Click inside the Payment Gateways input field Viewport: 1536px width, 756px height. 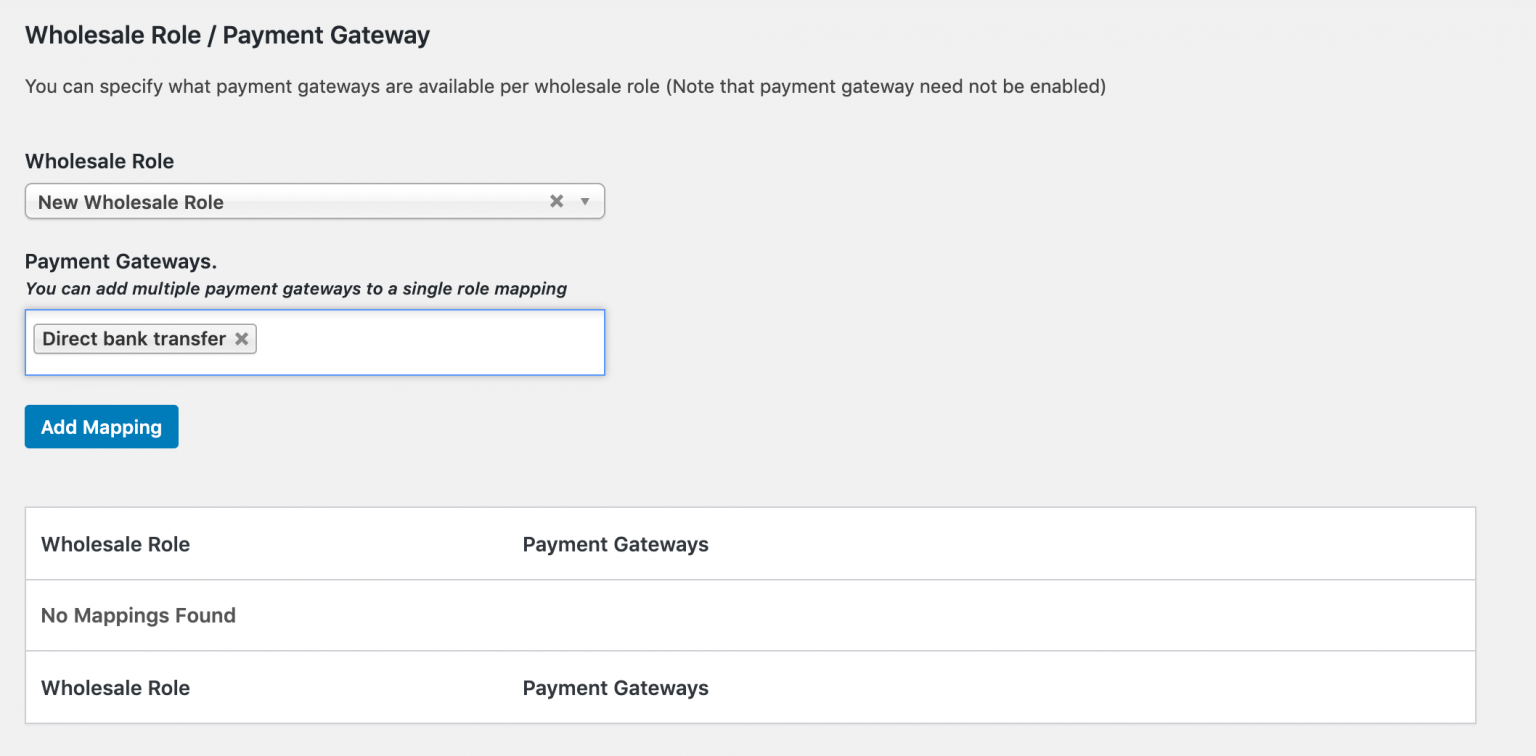click(420, 340)
